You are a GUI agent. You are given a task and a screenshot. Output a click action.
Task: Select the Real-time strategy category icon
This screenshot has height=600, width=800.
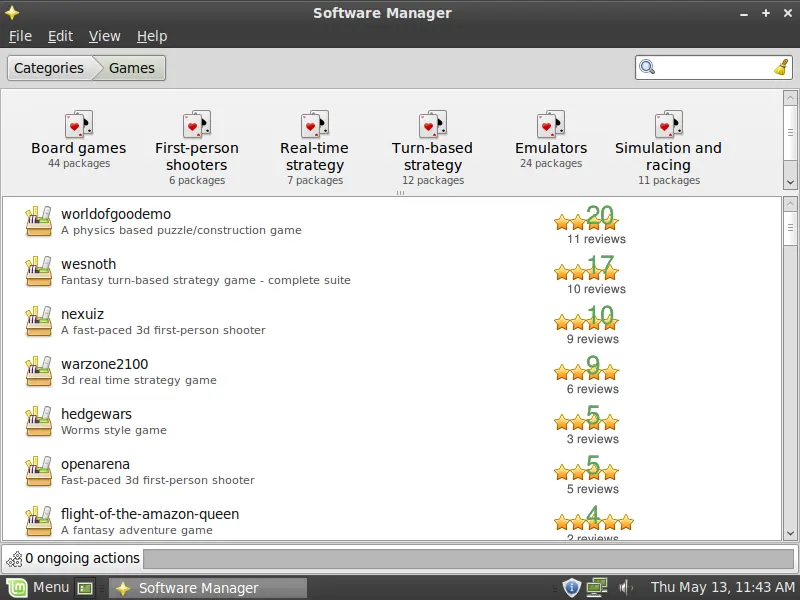(x=314, y=125)
